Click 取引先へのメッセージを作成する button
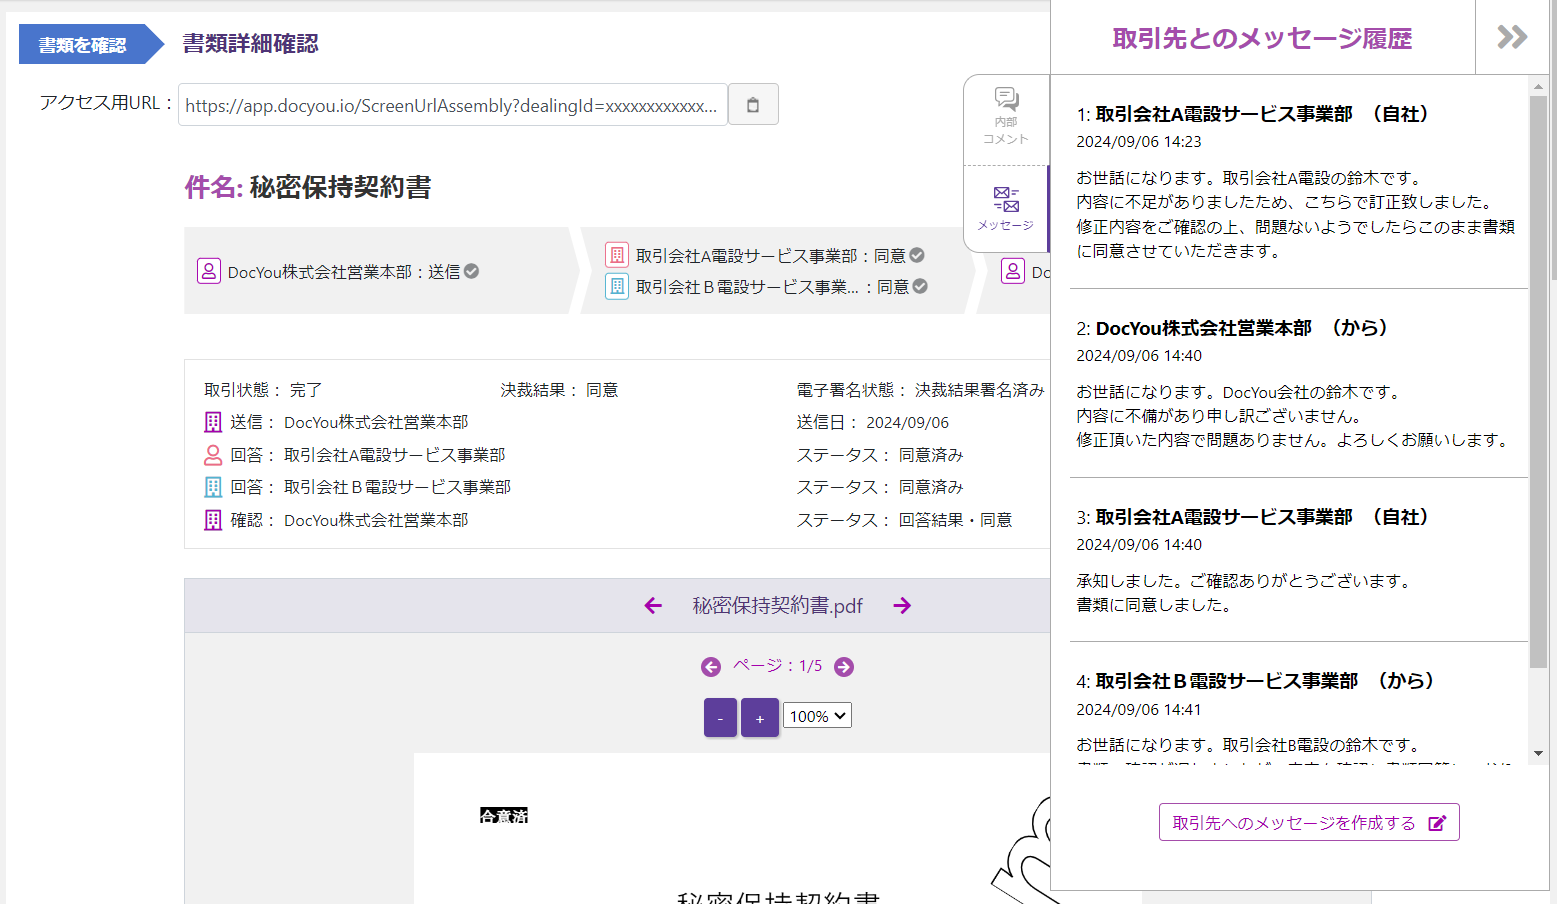Screen dimensions: 1557x904 click(1308, 822)
